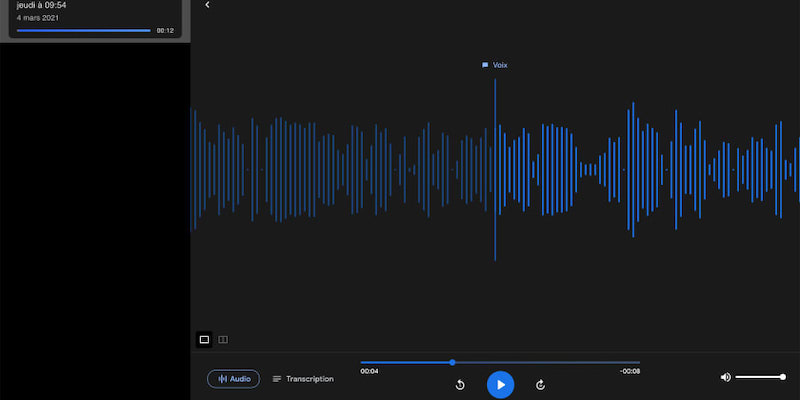Click the 4 mars 2021 date
800x400 pixels.
coord(38,18)
